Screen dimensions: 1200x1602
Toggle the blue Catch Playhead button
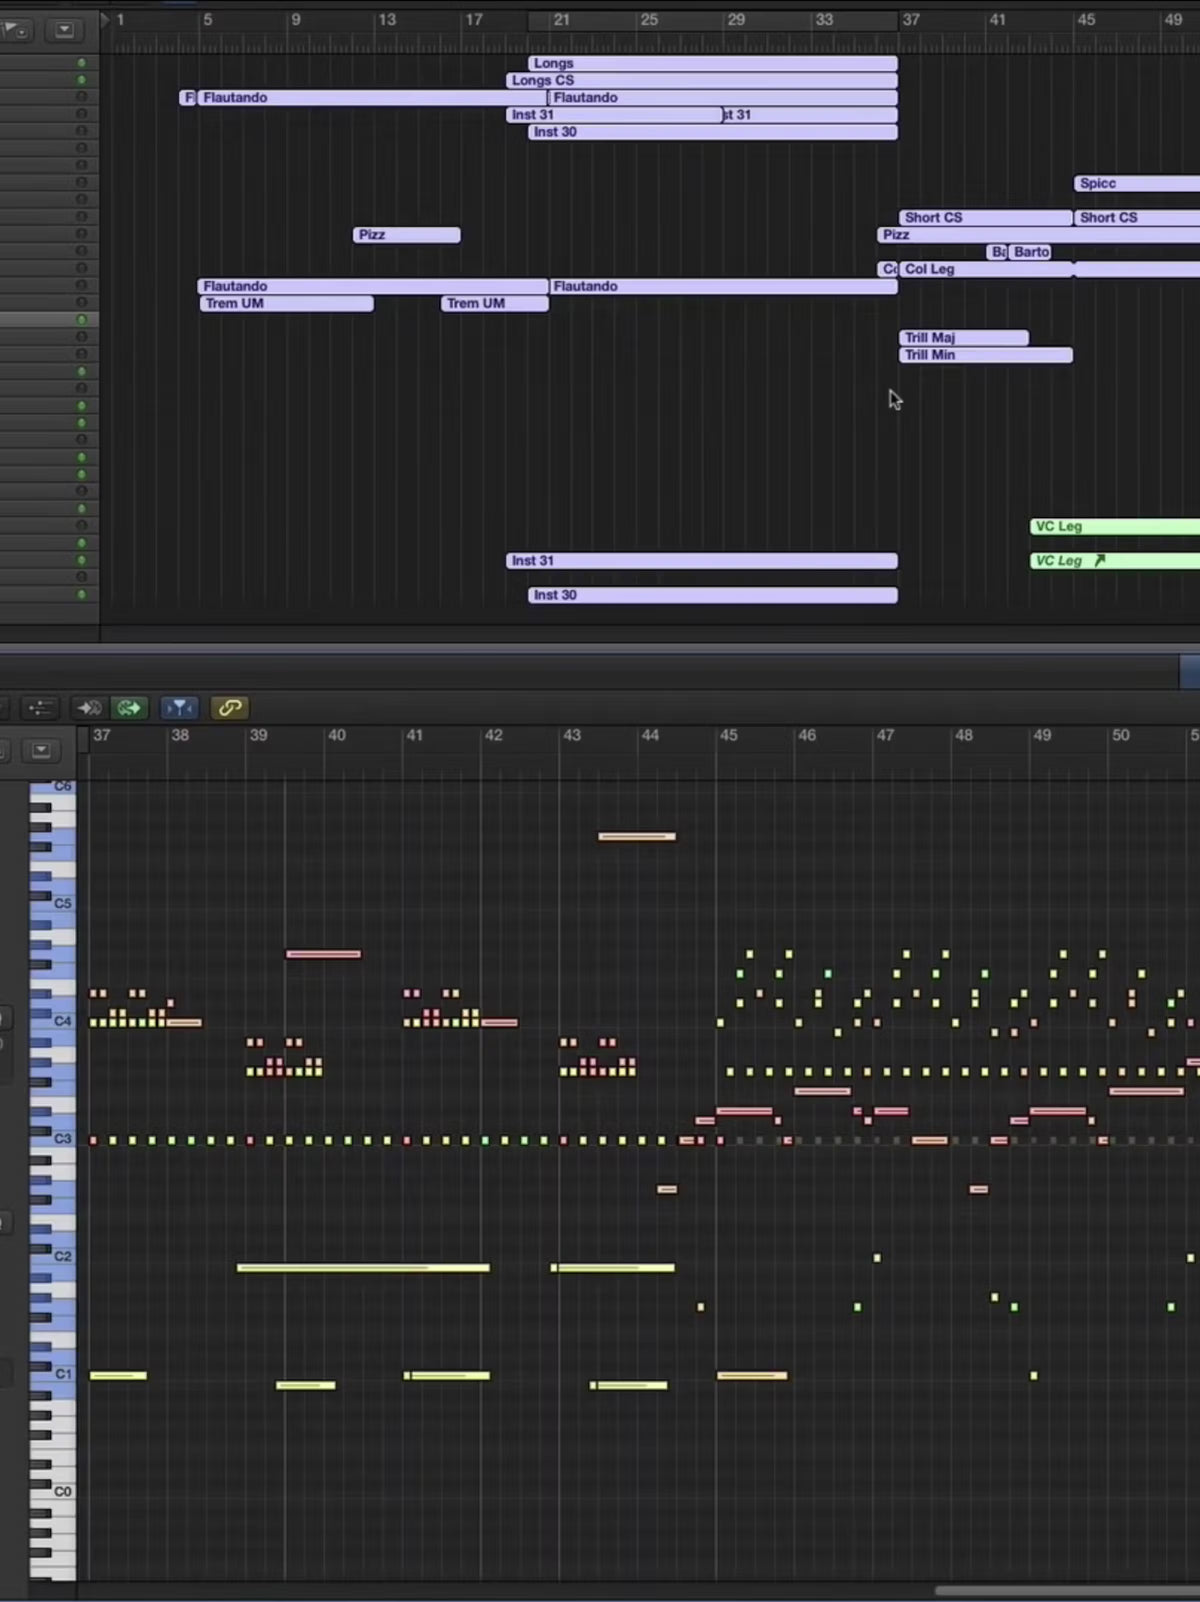point(179,708)
